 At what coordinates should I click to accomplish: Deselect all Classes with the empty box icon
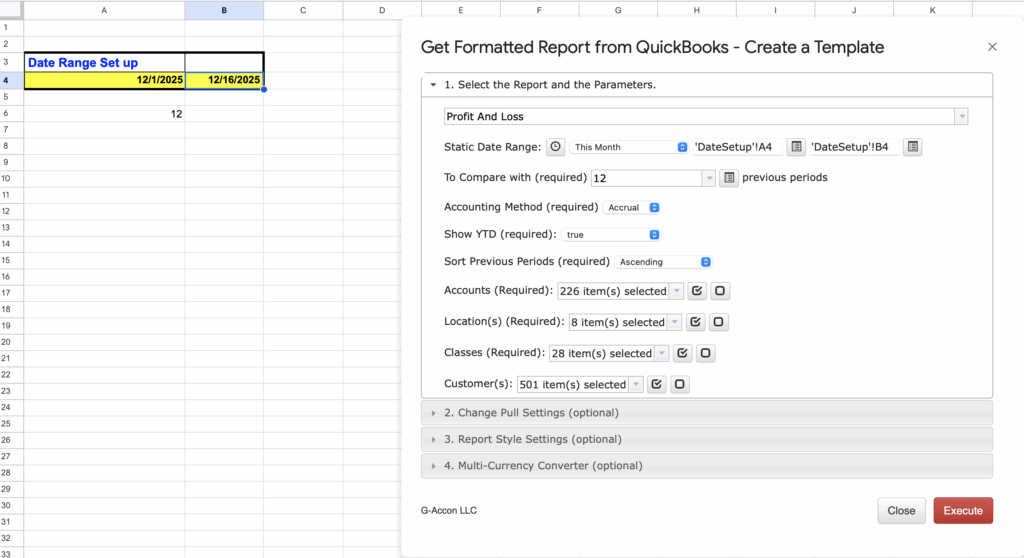[x=705, y=353]
